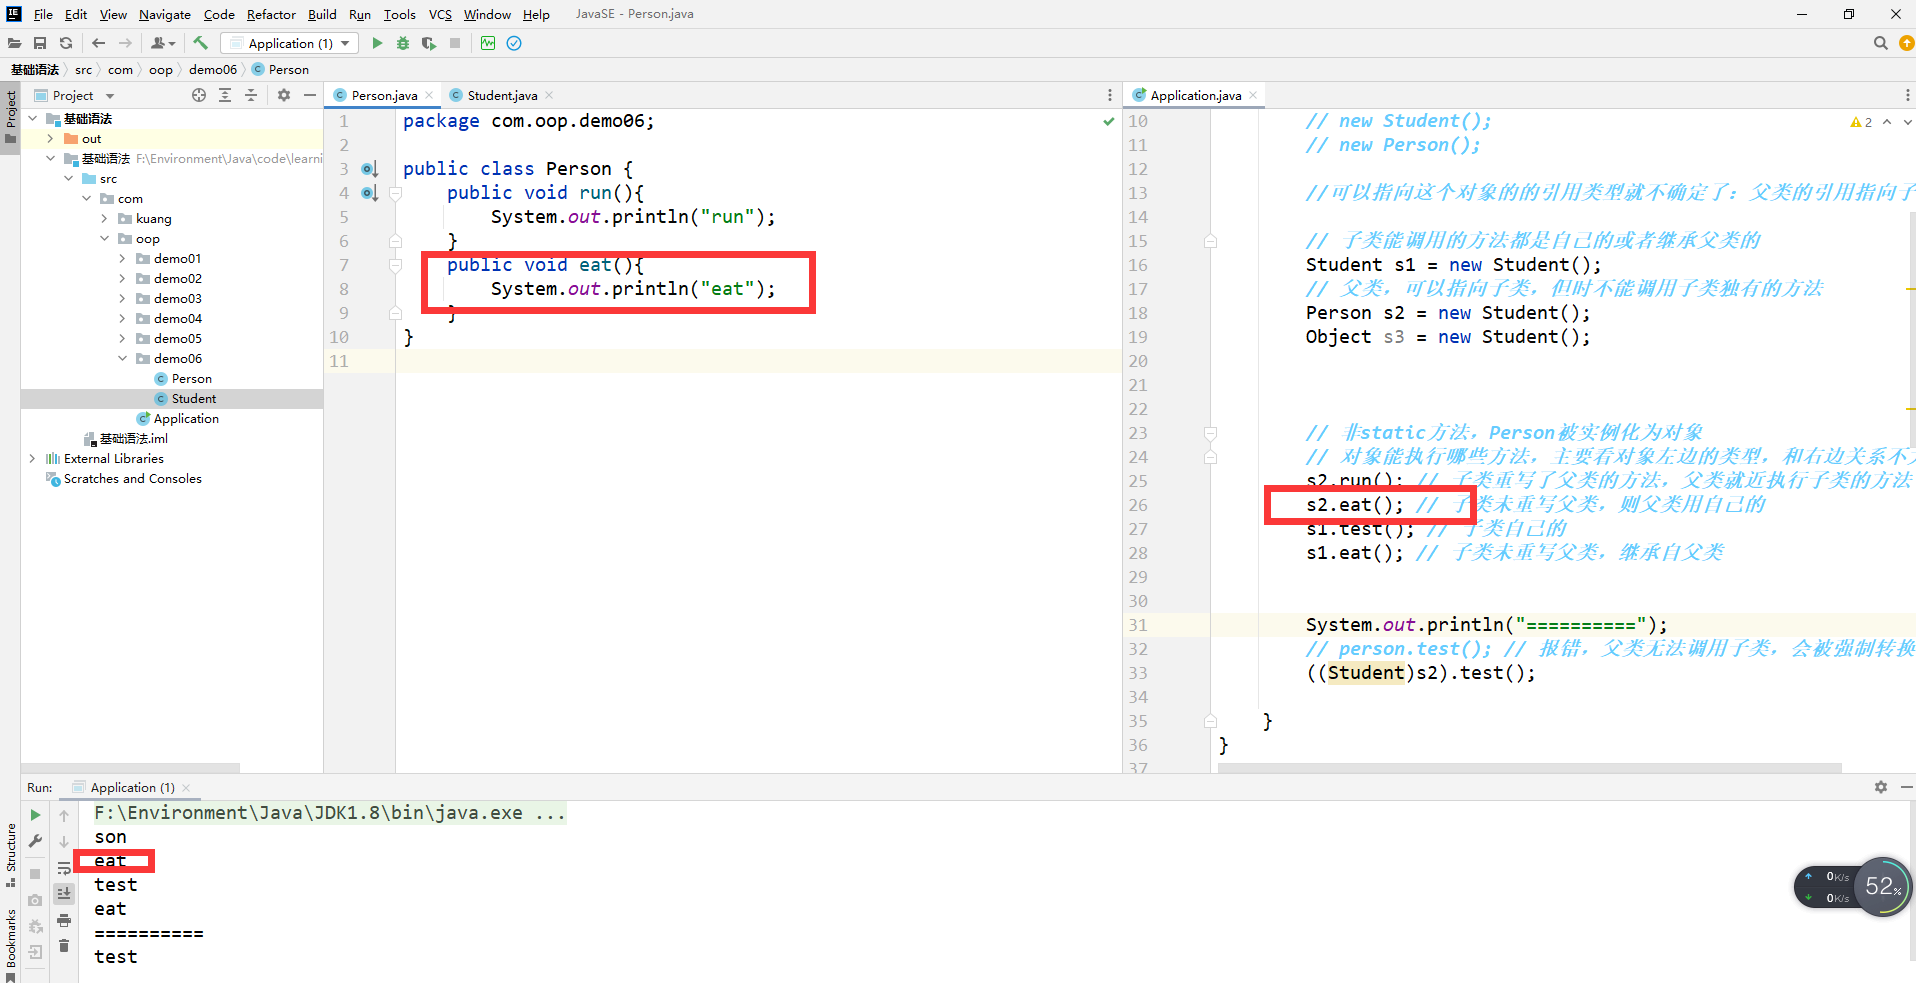Open the Navigate menu
This screenshot has width=1916, height=983.
coord(165,14)
